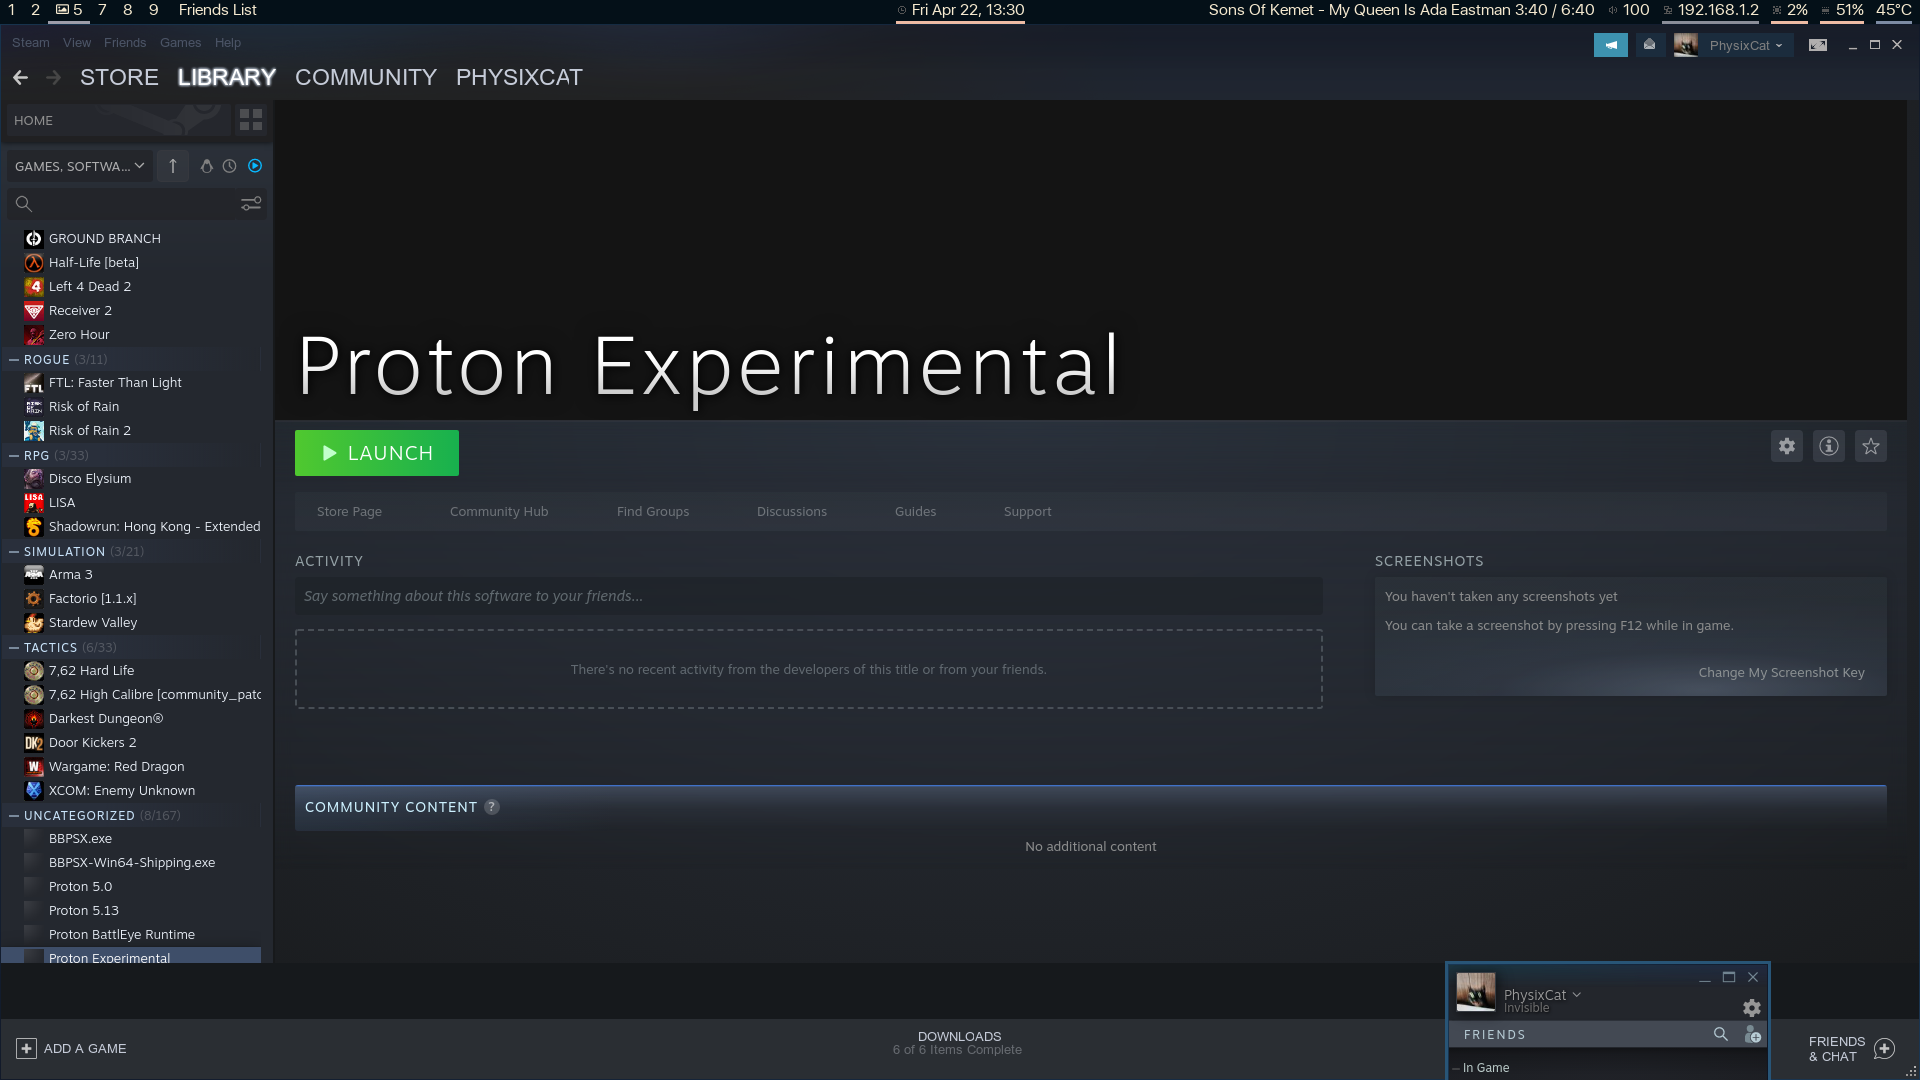Image resolution: width=1920 pixels, height=1080 pixels.
Task: Open Proton Experimental settings gear
Action: (1787, 446)
